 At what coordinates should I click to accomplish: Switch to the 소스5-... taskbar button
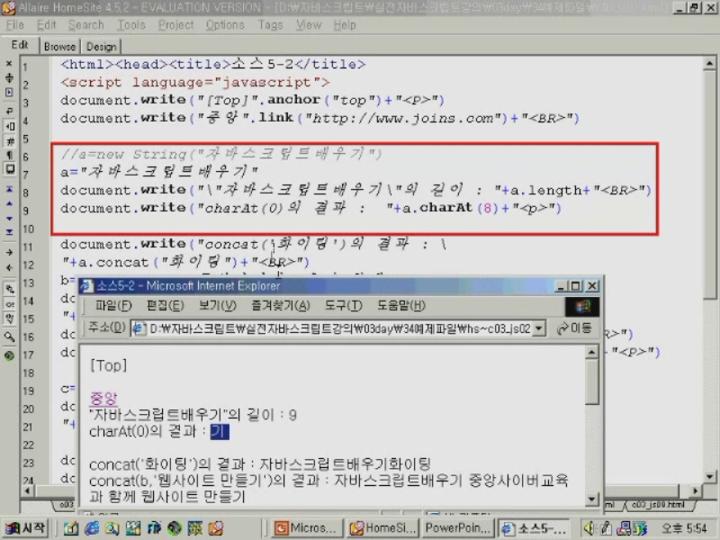point(534,528)
